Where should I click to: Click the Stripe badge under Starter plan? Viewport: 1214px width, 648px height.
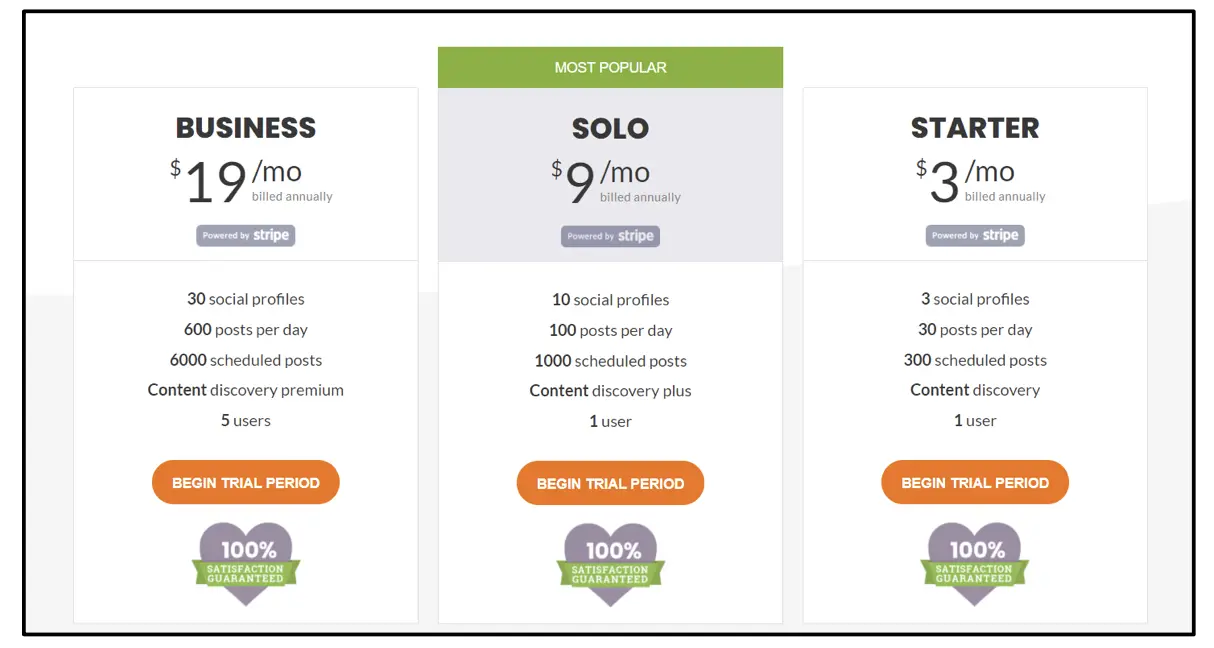pos(975,236)
